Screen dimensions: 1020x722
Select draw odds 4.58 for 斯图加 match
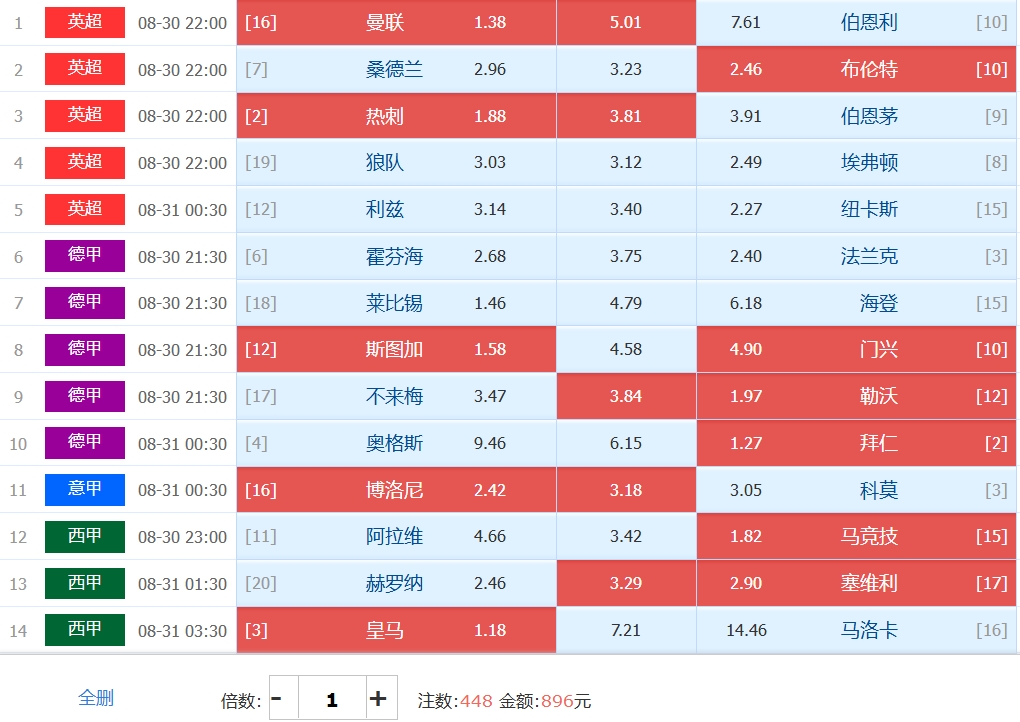tap(626, 349)
